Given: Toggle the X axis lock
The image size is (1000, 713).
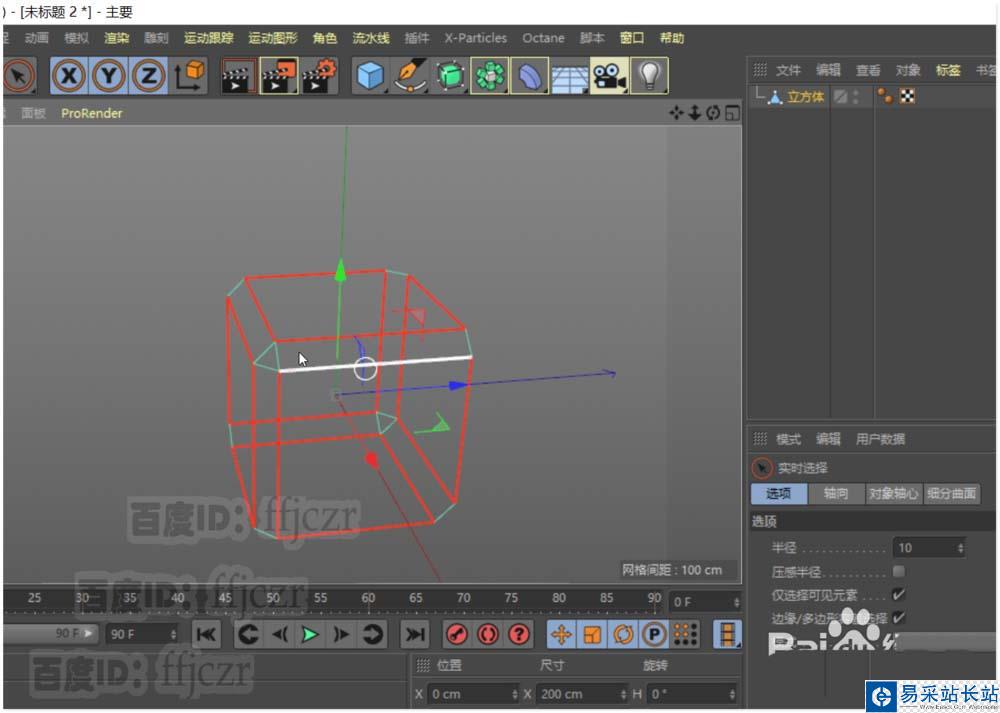Looking at the screenshot, I should point(69,76).
